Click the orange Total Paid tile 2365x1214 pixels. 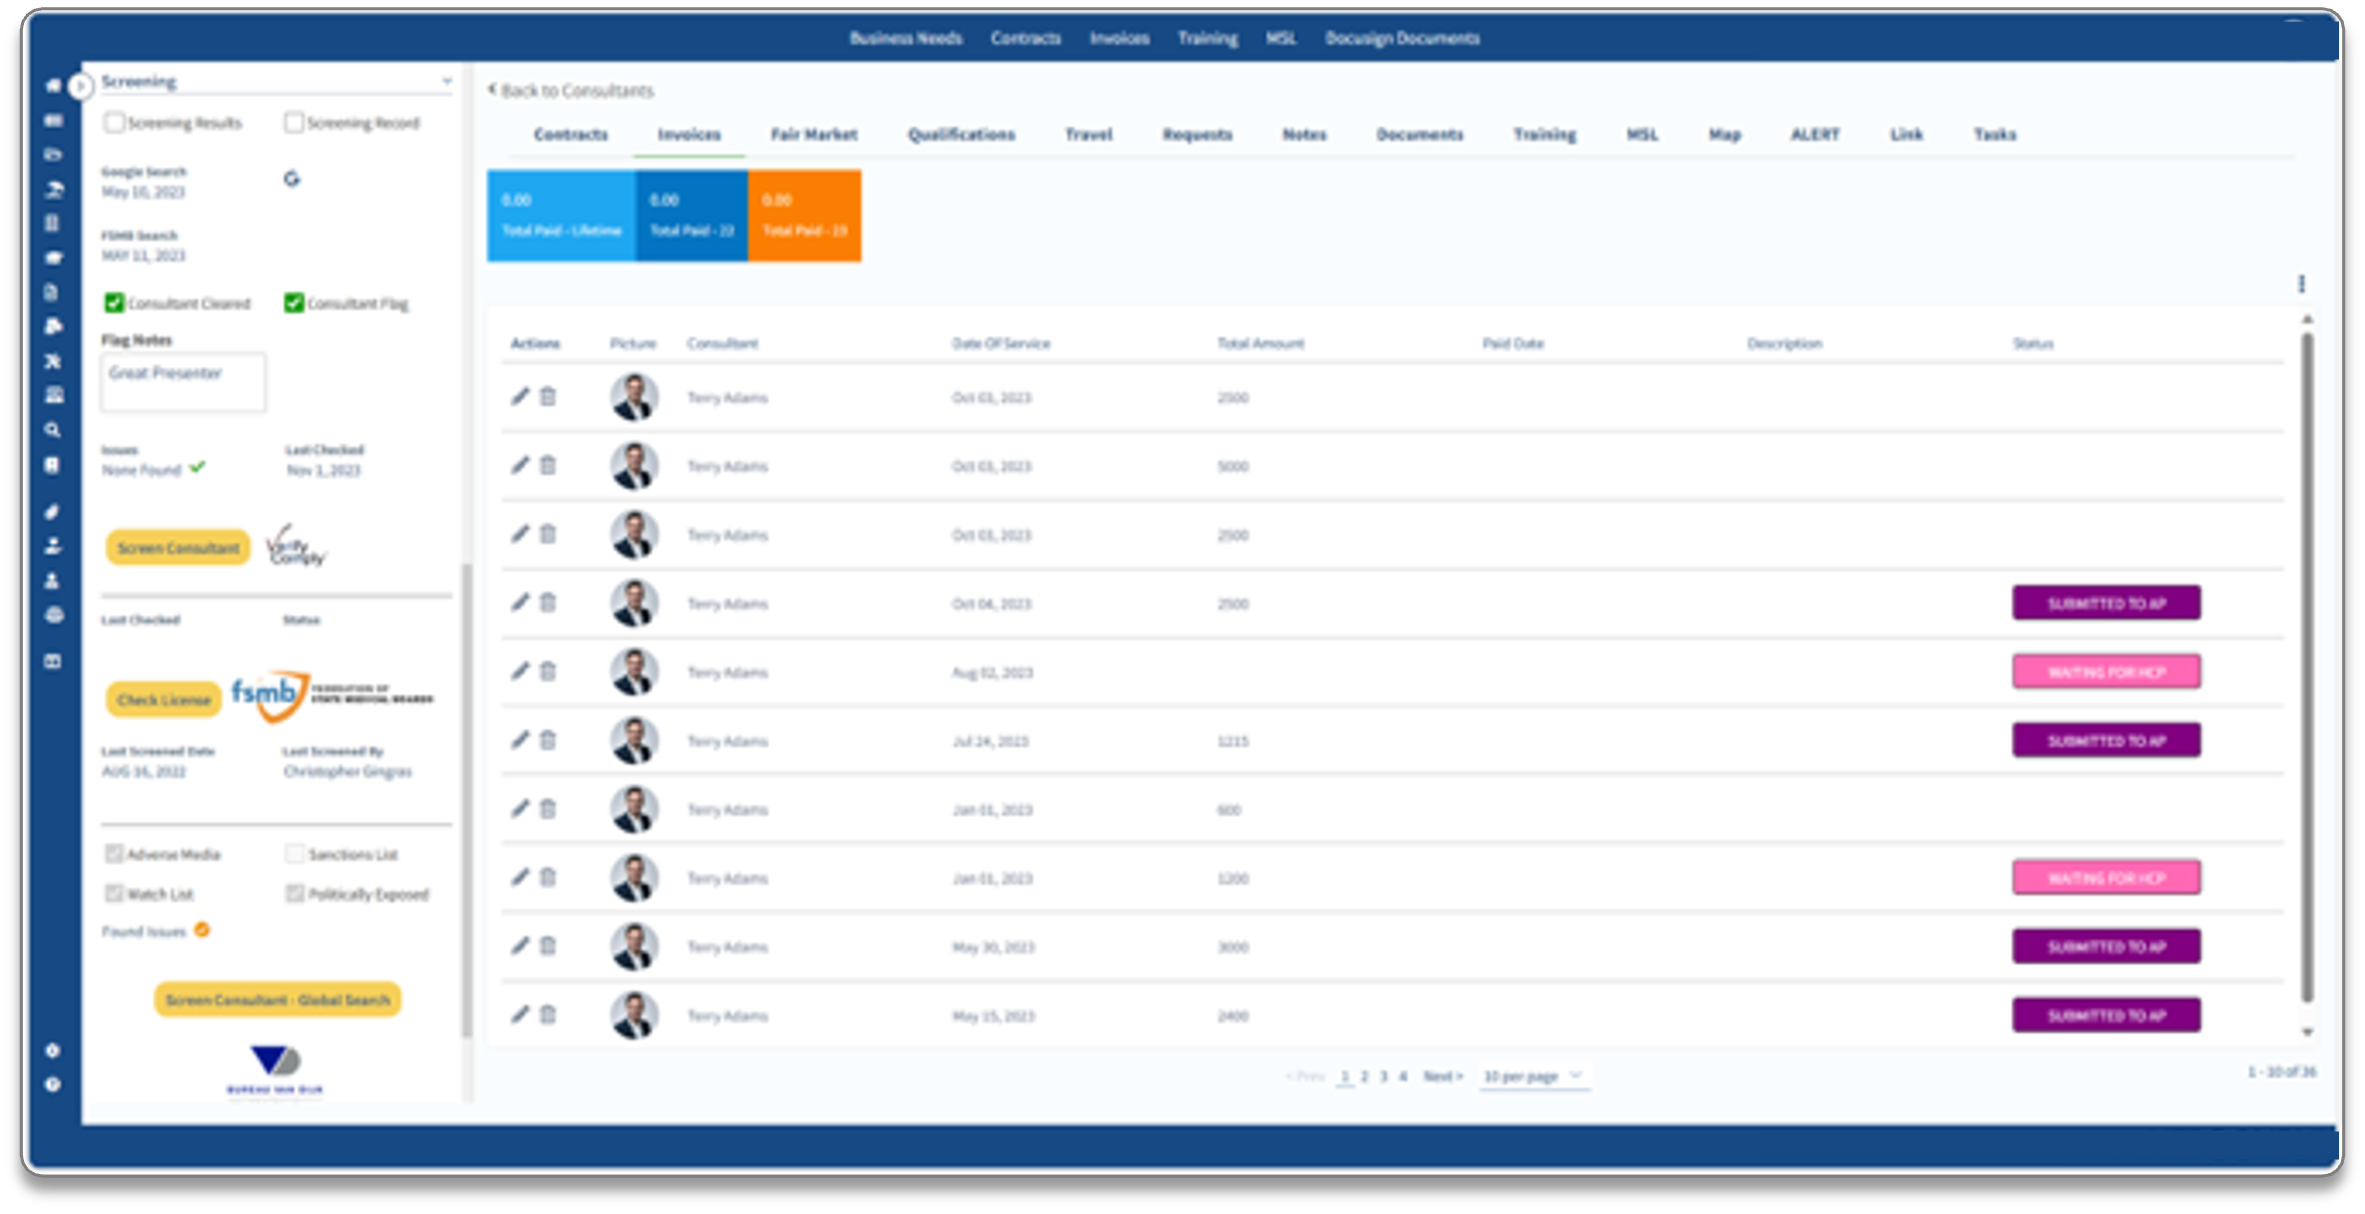pos(804,216)
